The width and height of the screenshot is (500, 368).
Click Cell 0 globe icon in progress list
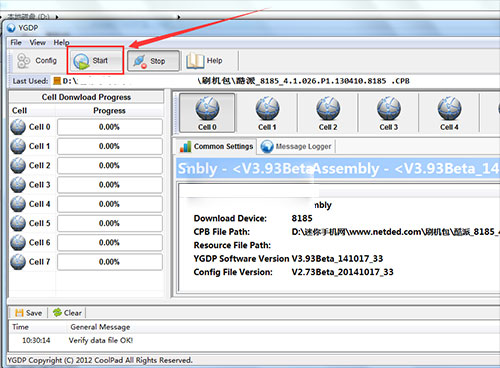pos(18,127)
